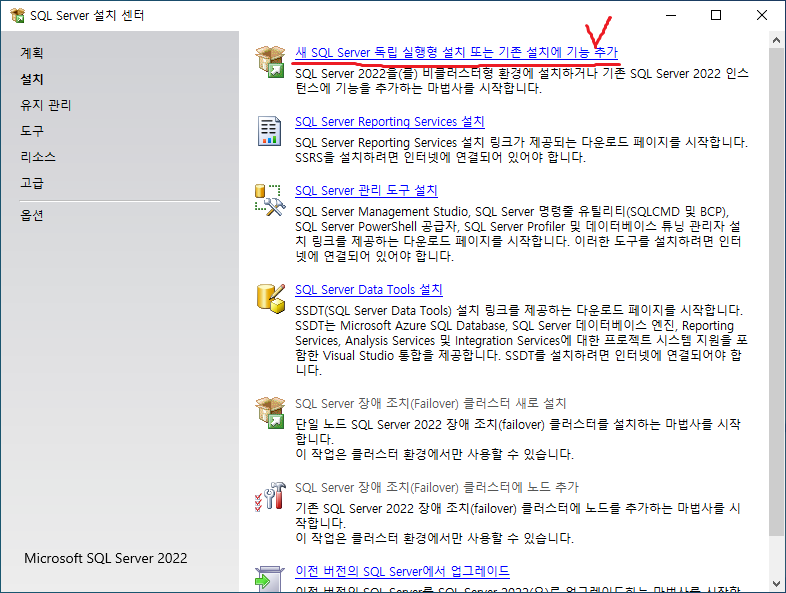The height and width of the screenshot is (593, 786).
Task: Switch to the 유지 관리 page
Action: [x=46, y=105]
